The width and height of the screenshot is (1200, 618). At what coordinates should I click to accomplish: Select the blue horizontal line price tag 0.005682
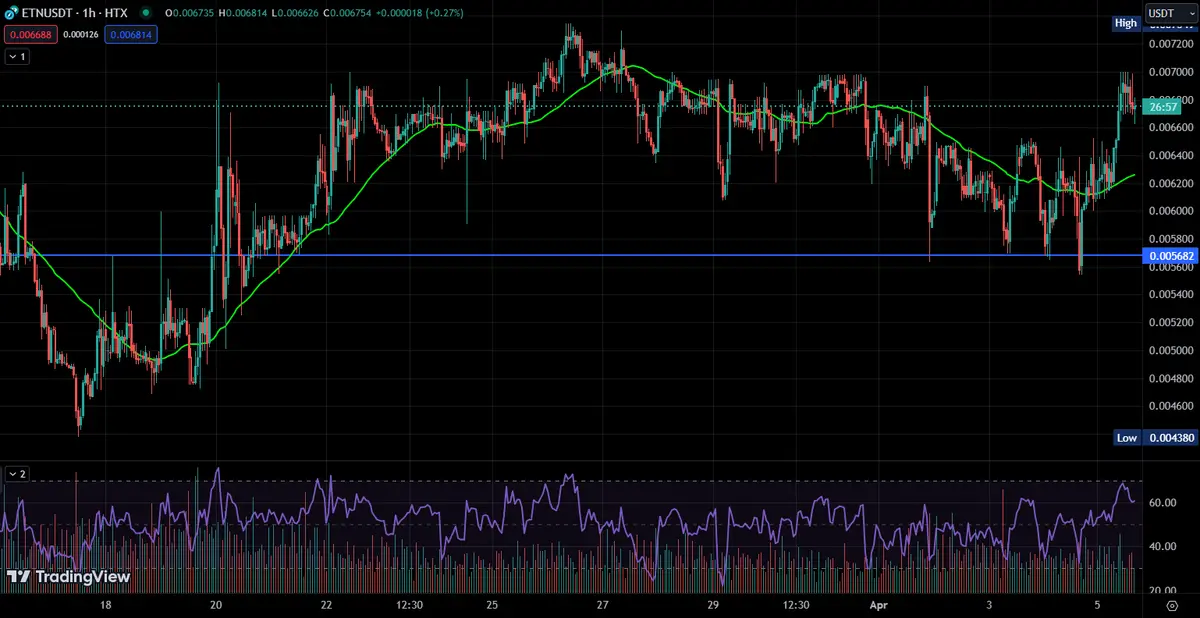click(1170, 256)
